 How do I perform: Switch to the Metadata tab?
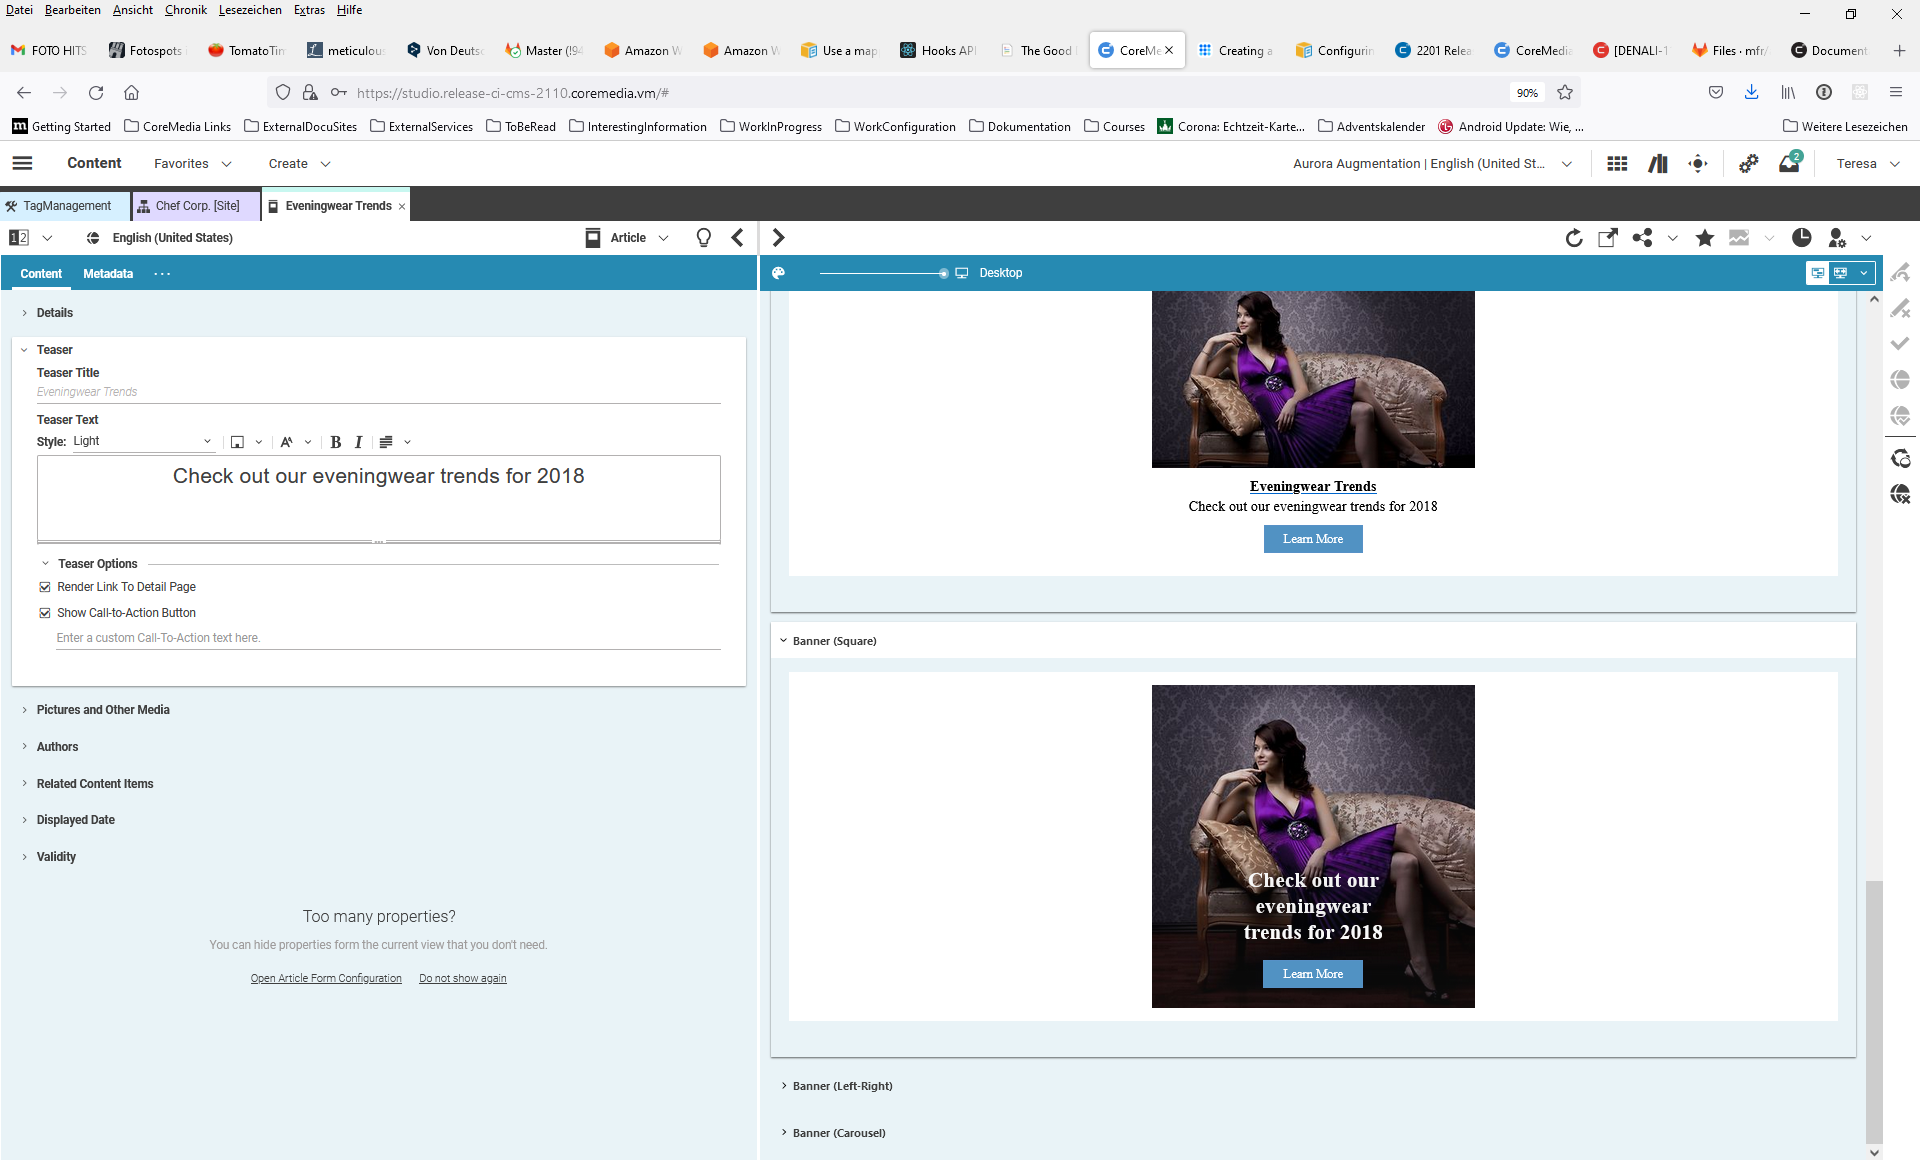[108, 273]
